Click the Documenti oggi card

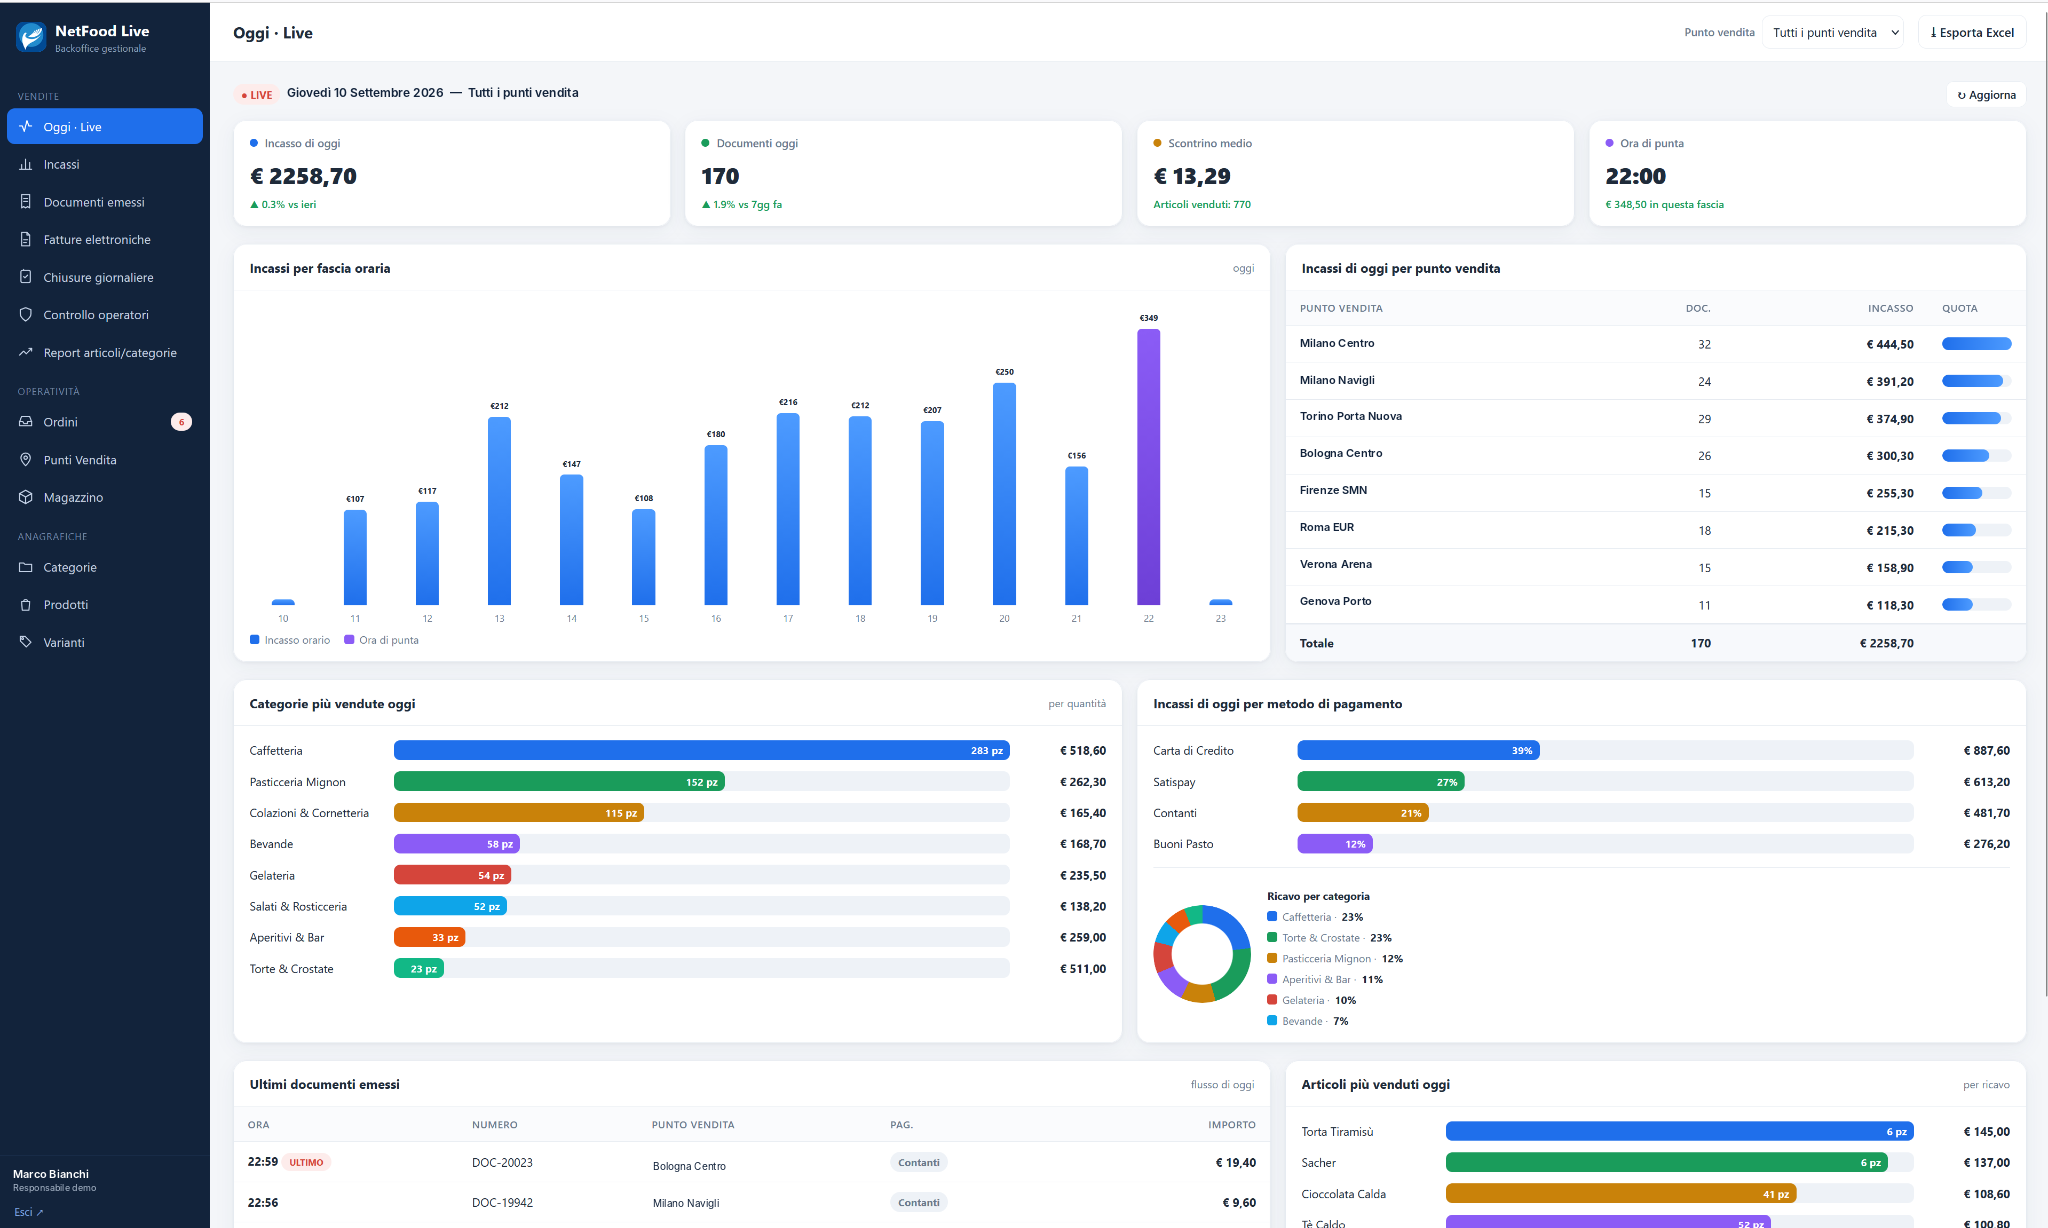click(x=903, y=174)
